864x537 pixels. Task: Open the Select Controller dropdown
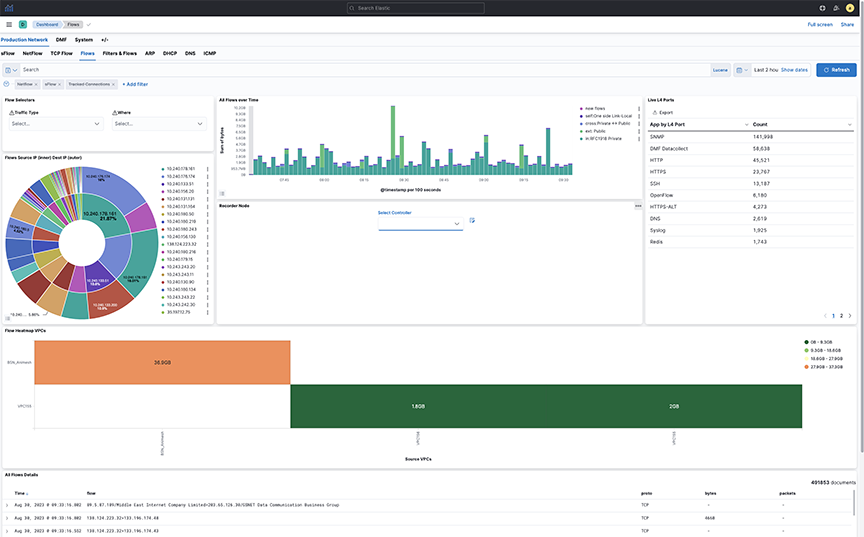point(420,223)
